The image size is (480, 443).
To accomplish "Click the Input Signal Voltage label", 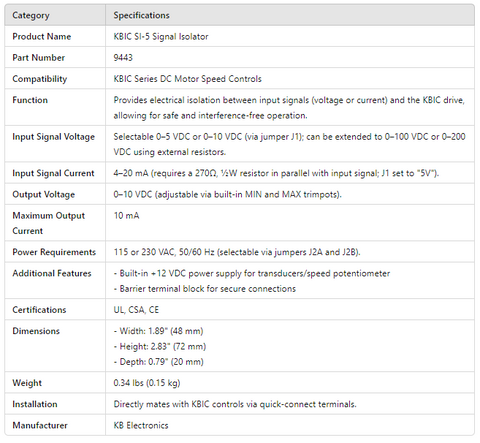I will point(54,137).
